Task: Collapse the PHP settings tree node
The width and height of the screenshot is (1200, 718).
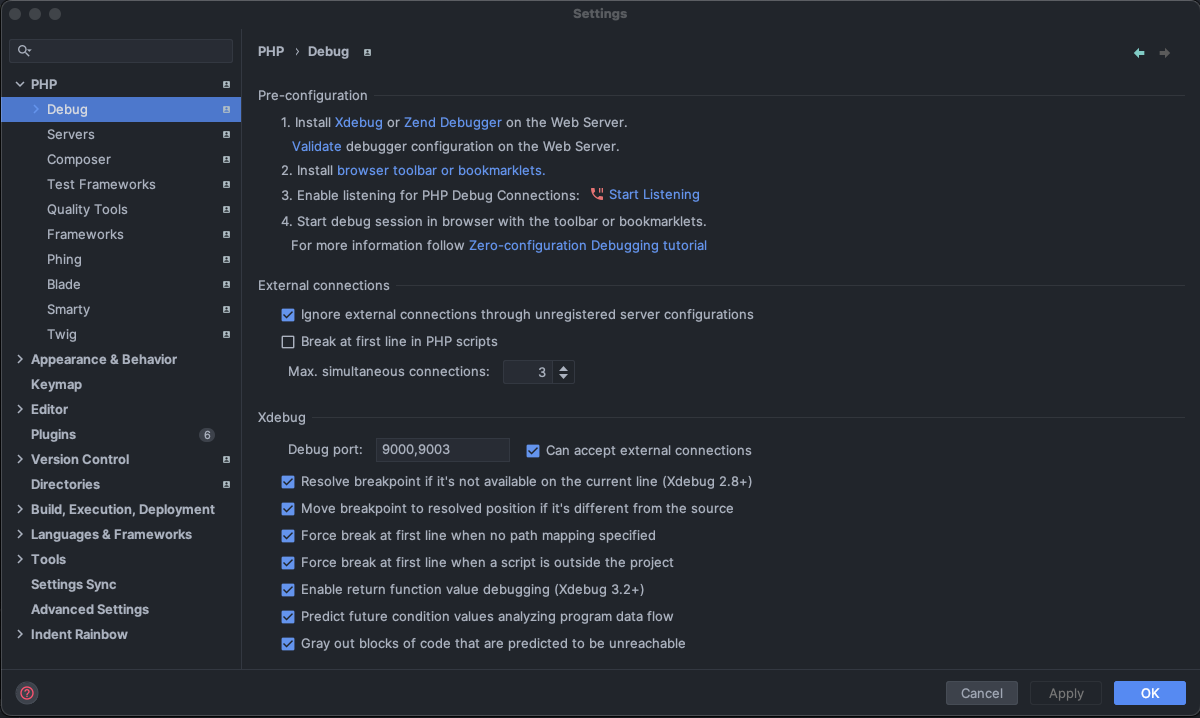Action: pyautogui.click(x=20, y=85)
